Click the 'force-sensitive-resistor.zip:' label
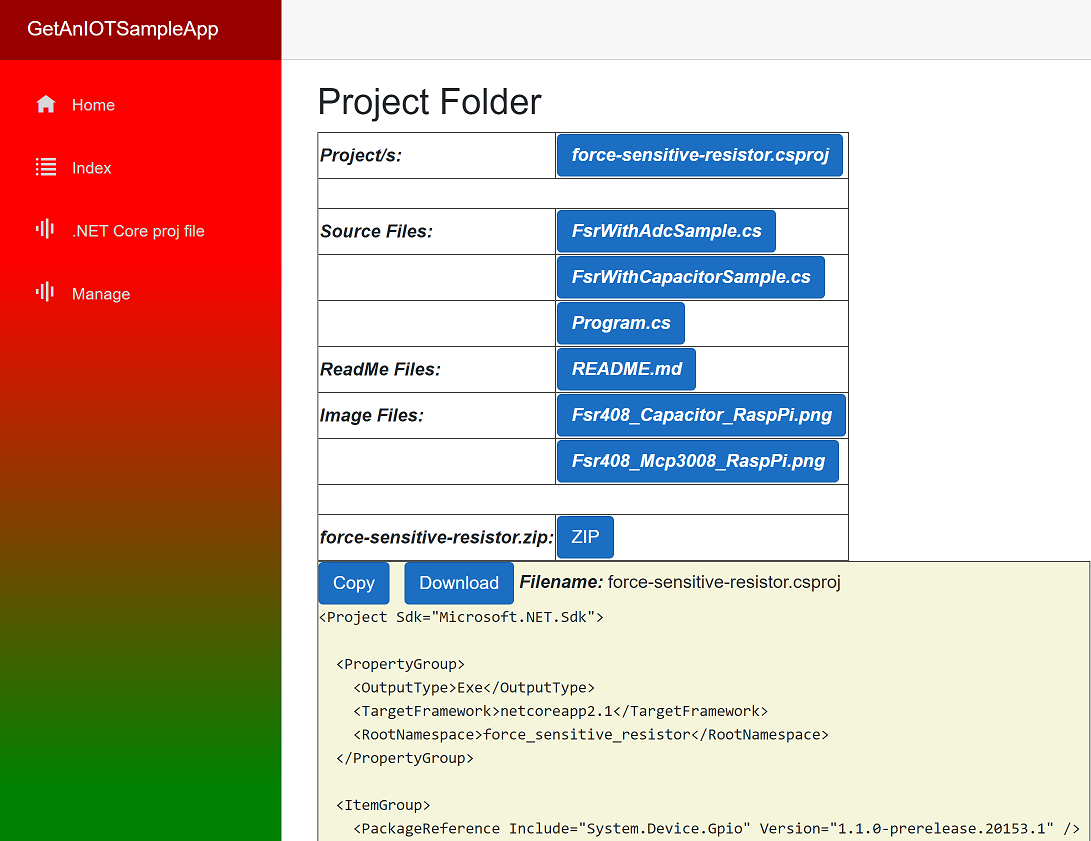Screen dimensions: 1091x841 (x=437, y=537)
